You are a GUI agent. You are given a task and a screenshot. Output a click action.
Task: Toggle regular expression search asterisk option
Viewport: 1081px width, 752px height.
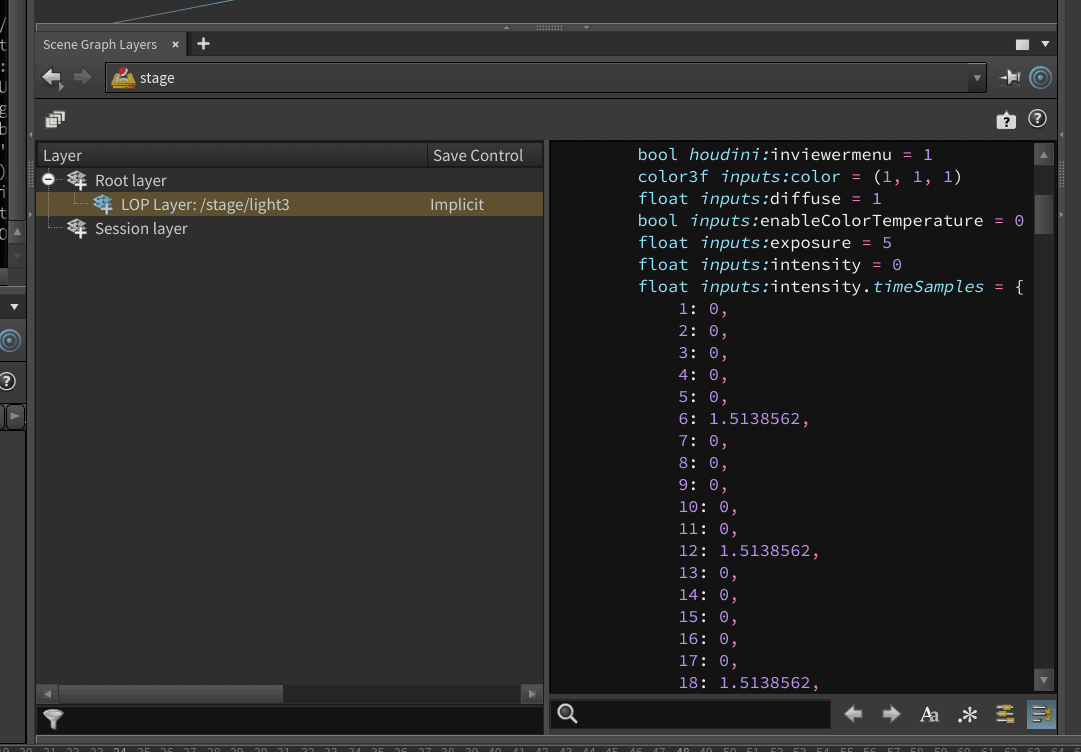point(967,714)
